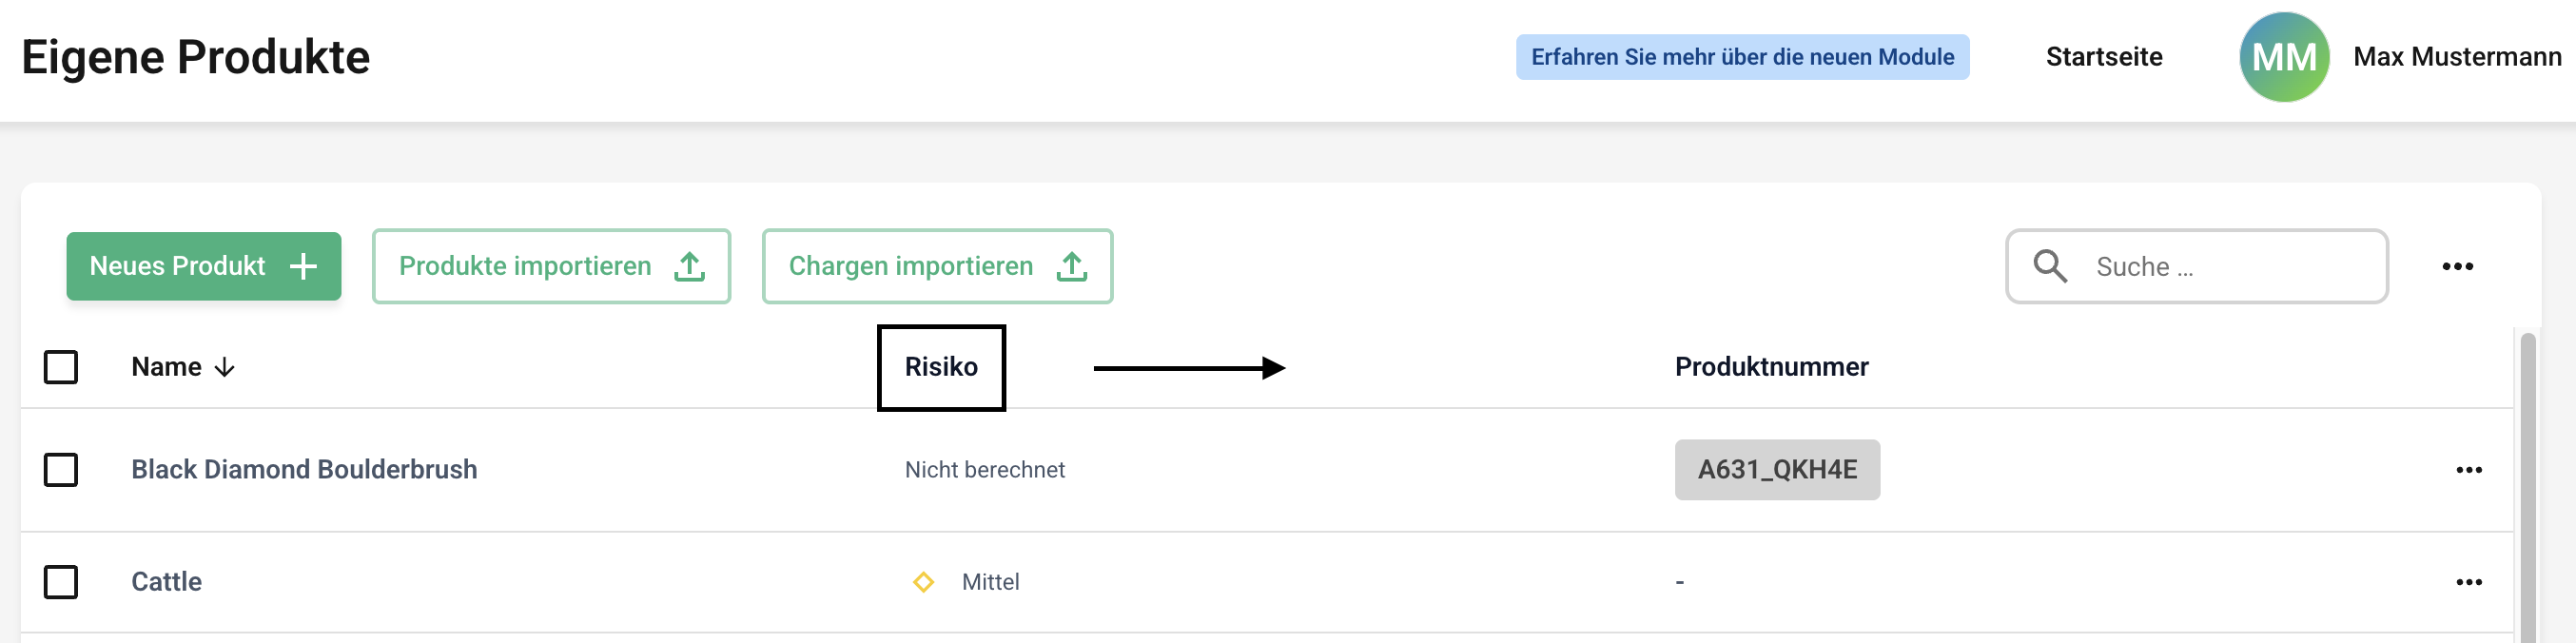Open the table options three-dot menu
Screen dimensions: 2576x643
(x=2457, y=266)
